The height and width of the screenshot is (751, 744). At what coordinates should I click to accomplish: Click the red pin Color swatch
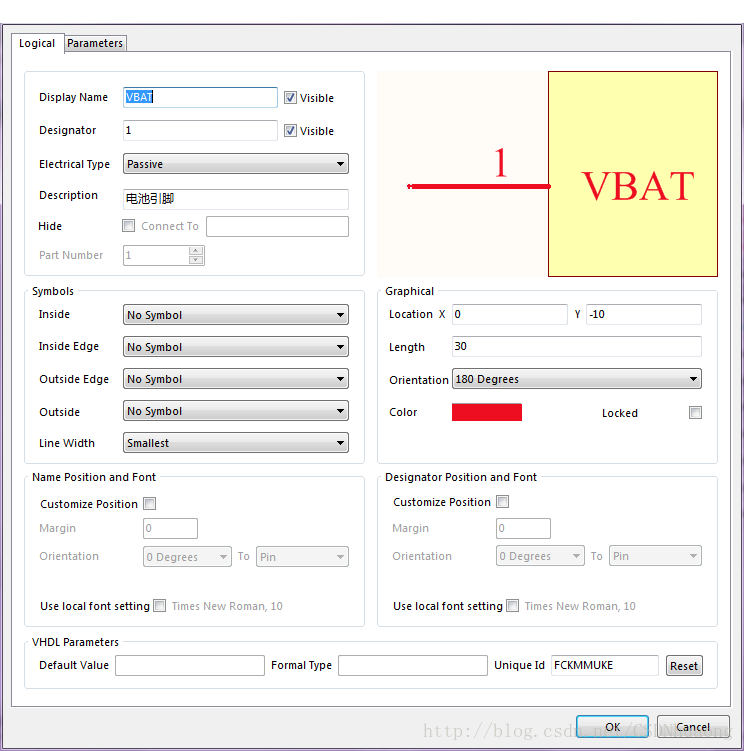click(x=487, y=412)
